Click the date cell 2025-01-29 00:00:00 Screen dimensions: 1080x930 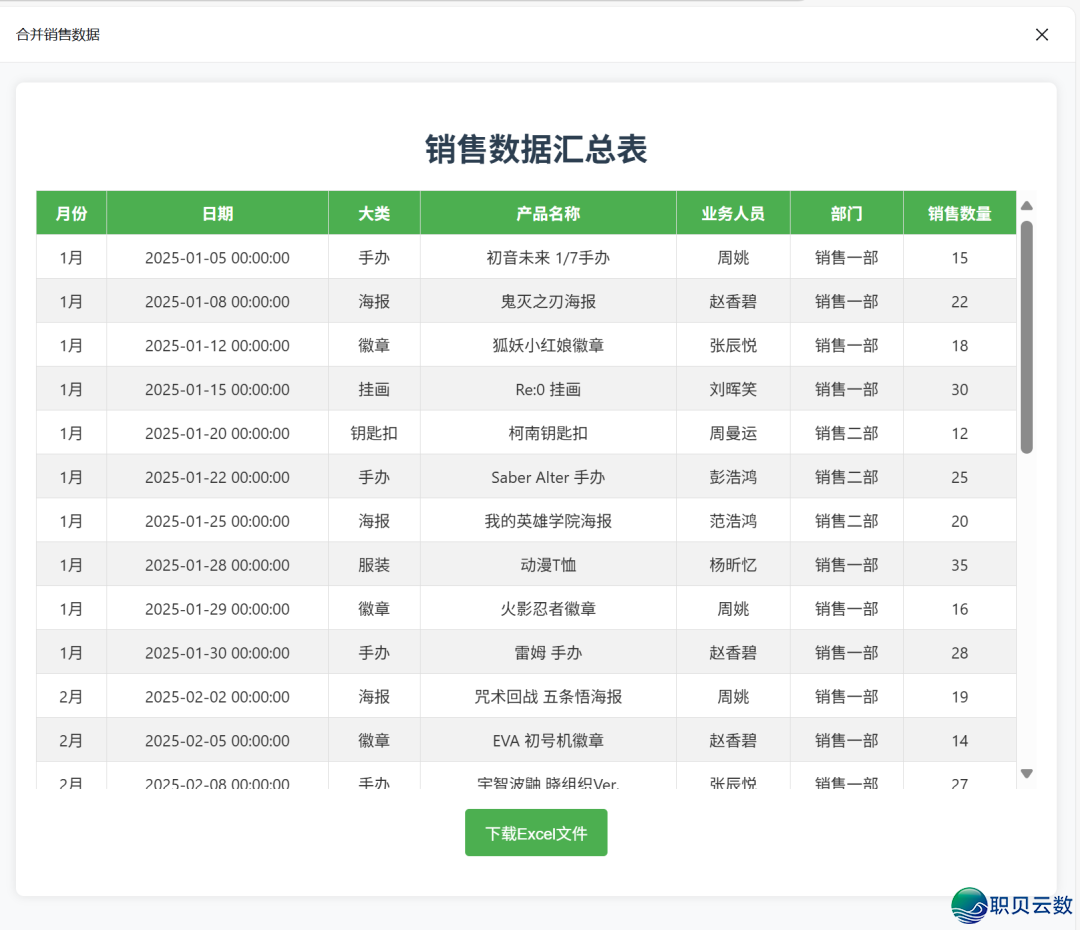pyautogui.click(x=218, y=609)
